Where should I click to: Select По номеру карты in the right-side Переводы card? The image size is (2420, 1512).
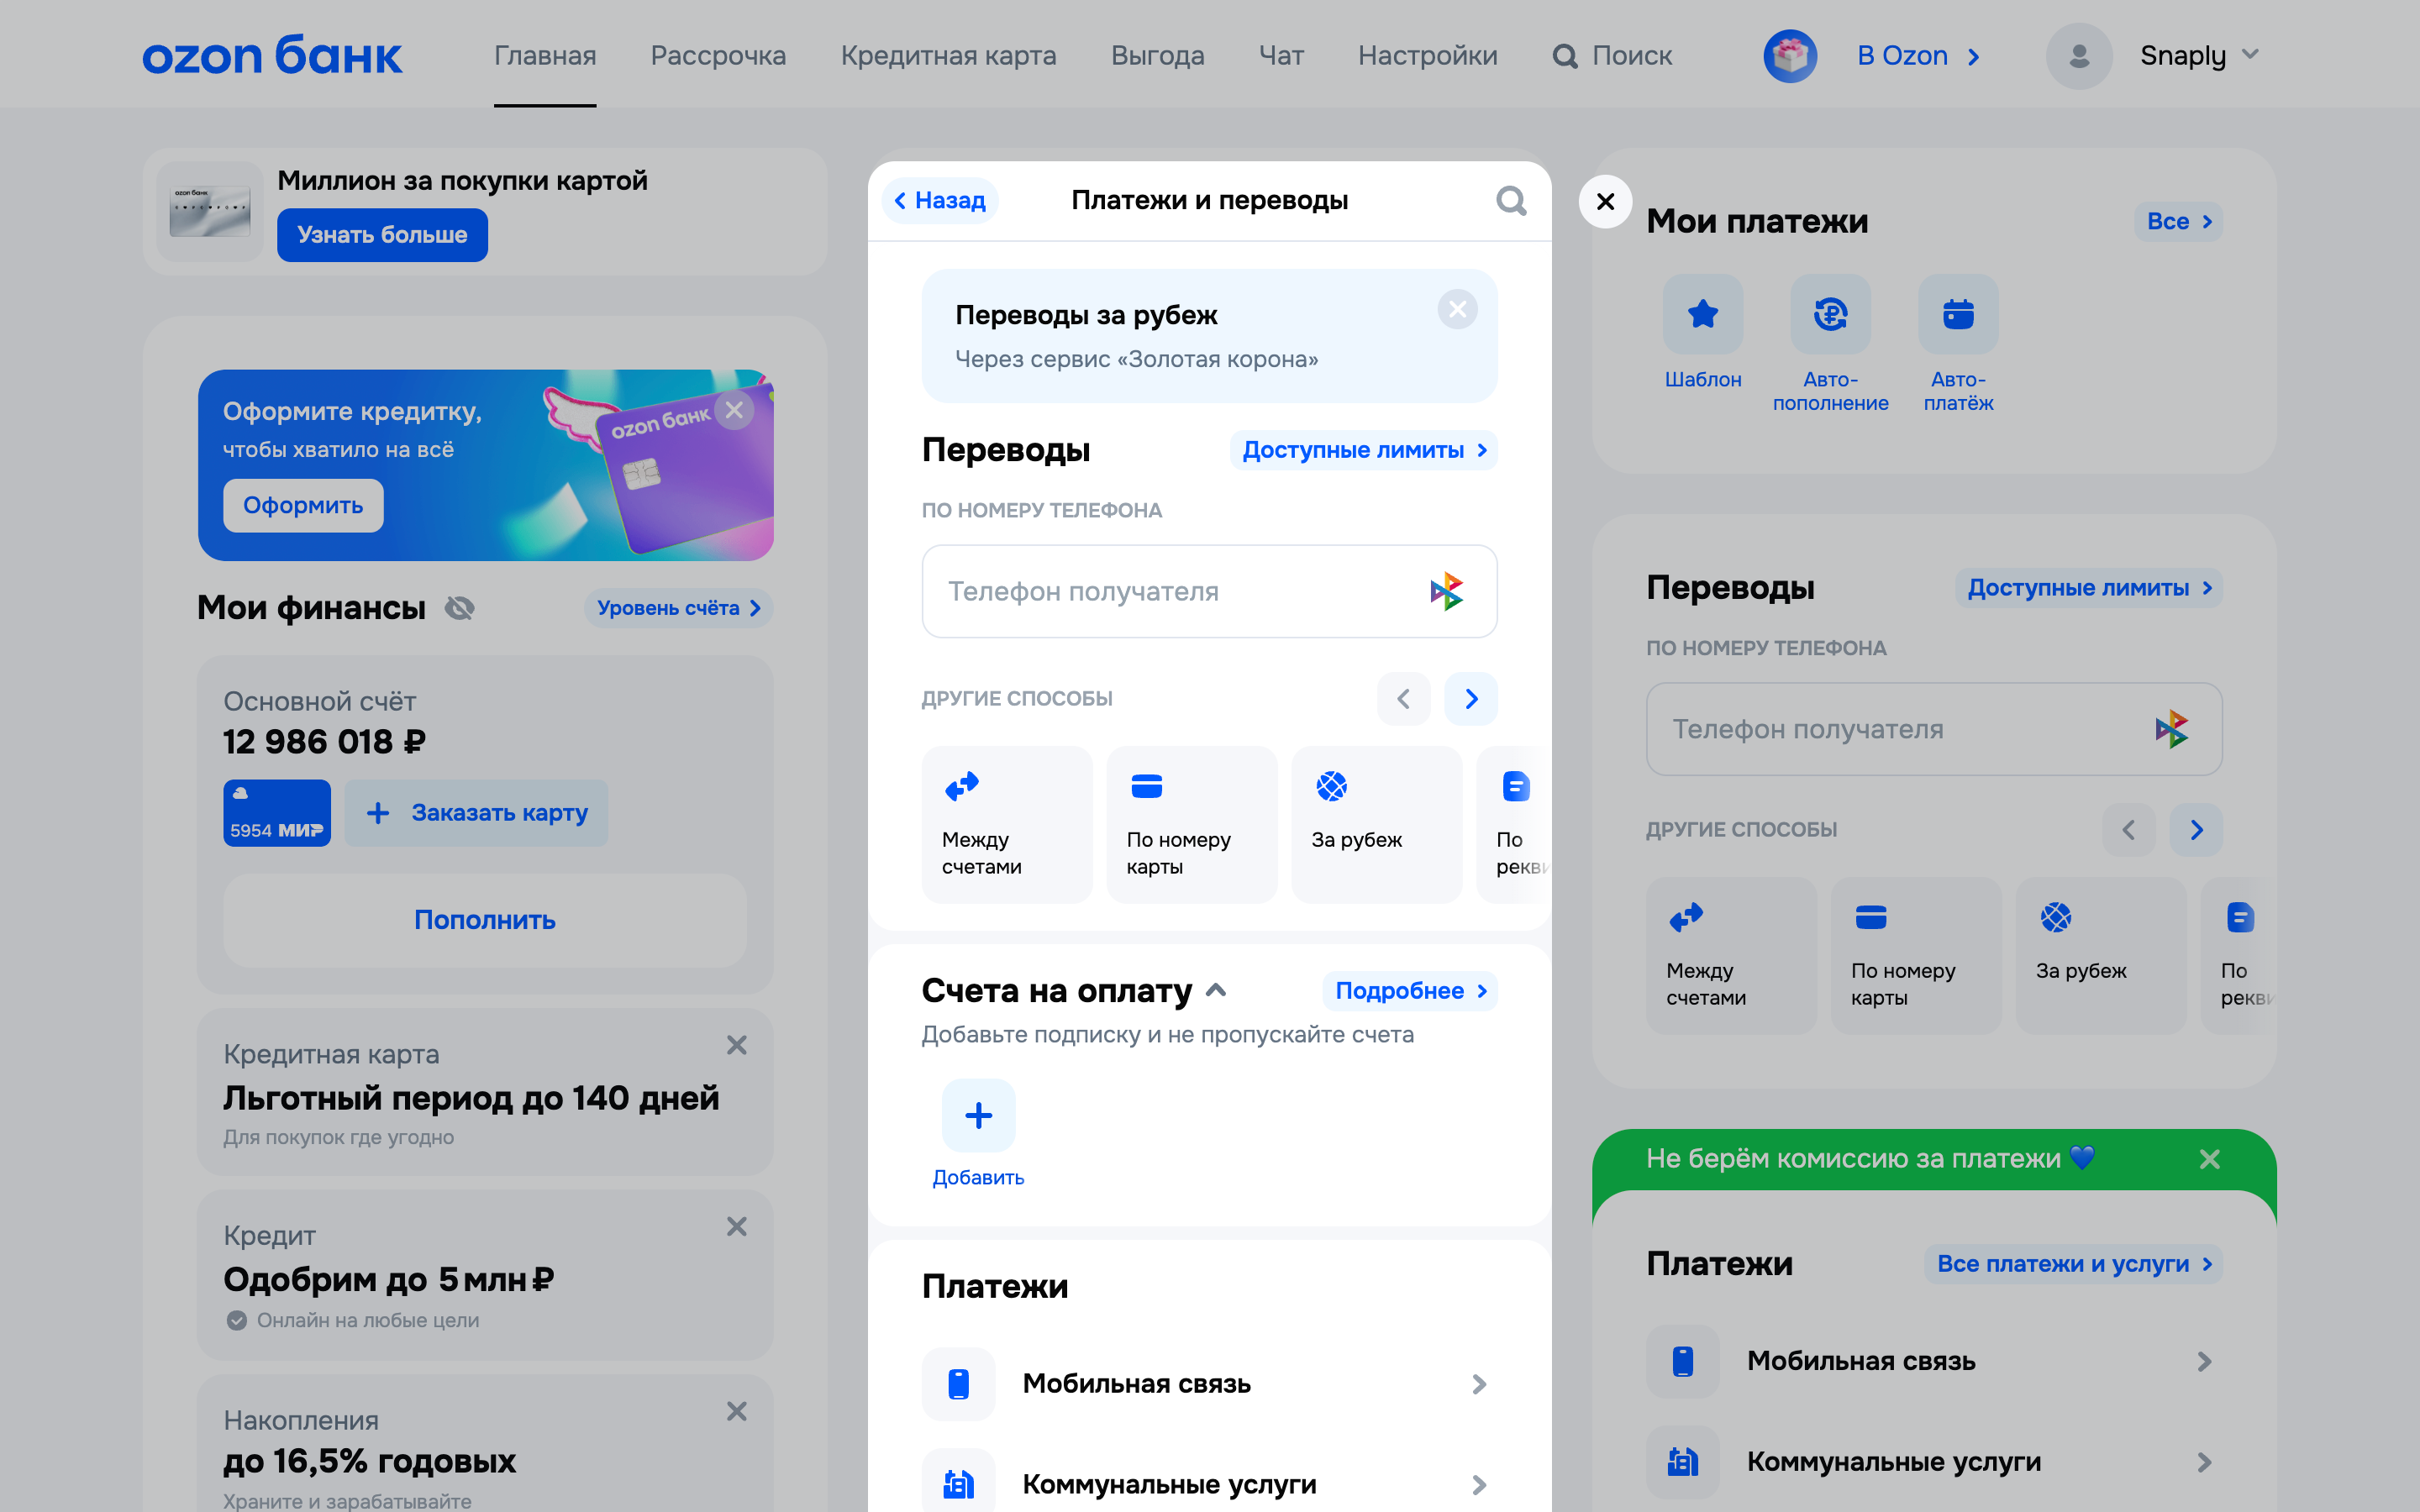click(x=1916, y=956)
